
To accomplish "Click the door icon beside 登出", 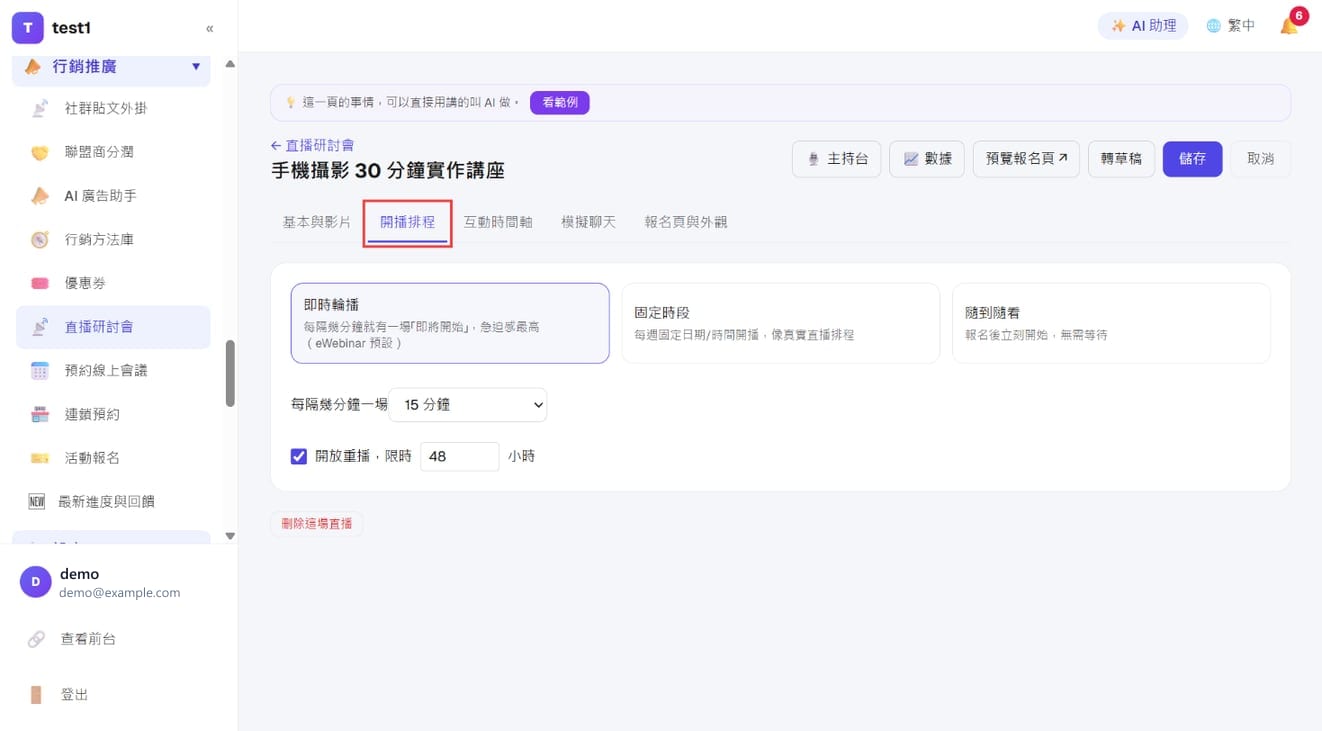I will coord(37,694).
